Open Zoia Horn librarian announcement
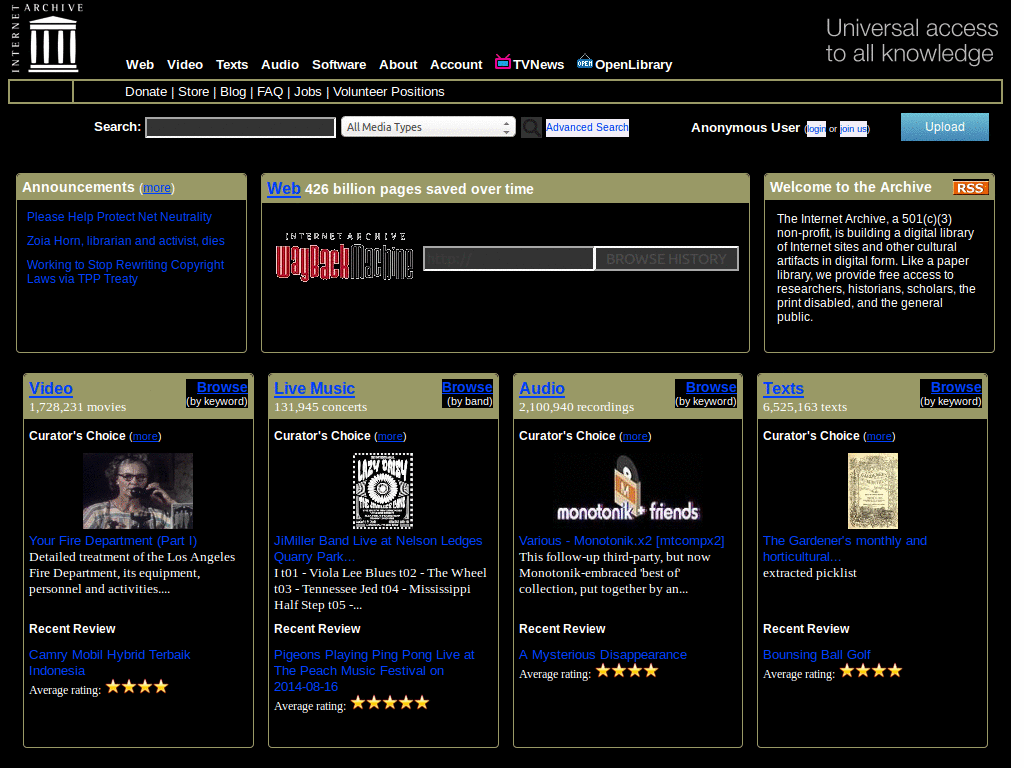The height and width of the screenshot is (768, 1024). (125, 241)
